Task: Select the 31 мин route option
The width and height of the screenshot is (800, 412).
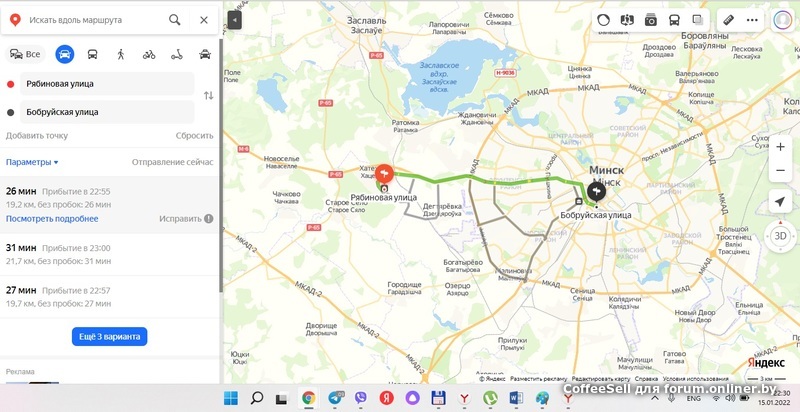Action: click(x=108, y=254)
